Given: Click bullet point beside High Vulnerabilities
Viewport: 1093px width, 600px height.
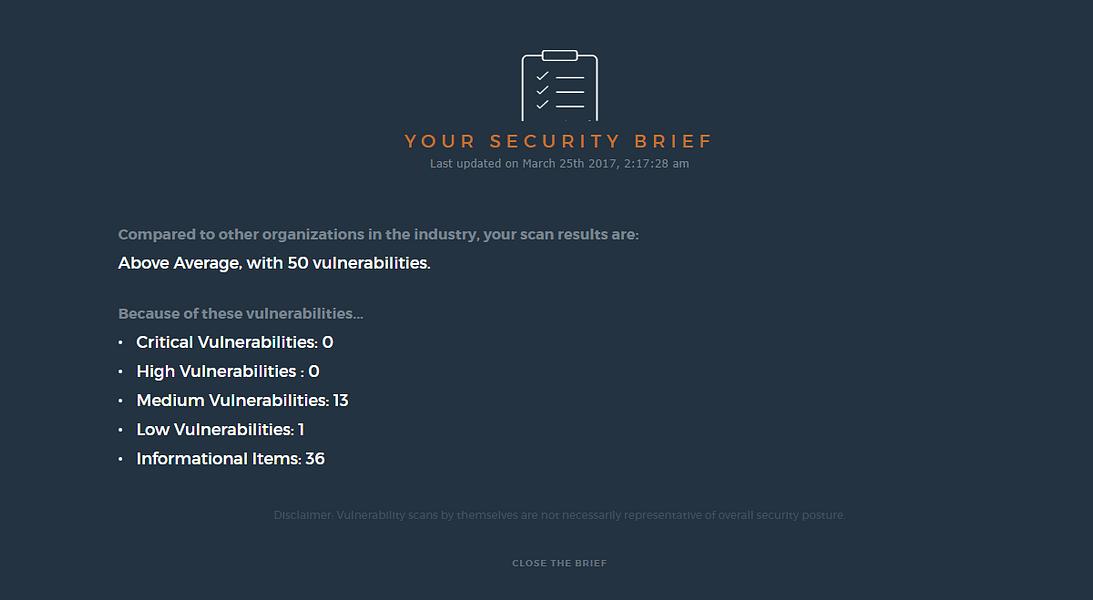Looking at the screenshot, I should (121, 371).
